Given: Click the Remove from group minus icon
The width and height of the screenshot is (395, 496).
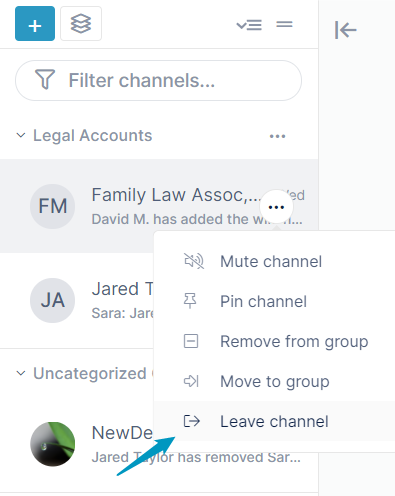Looking at the screenshot, I should [x=191, y=341].
